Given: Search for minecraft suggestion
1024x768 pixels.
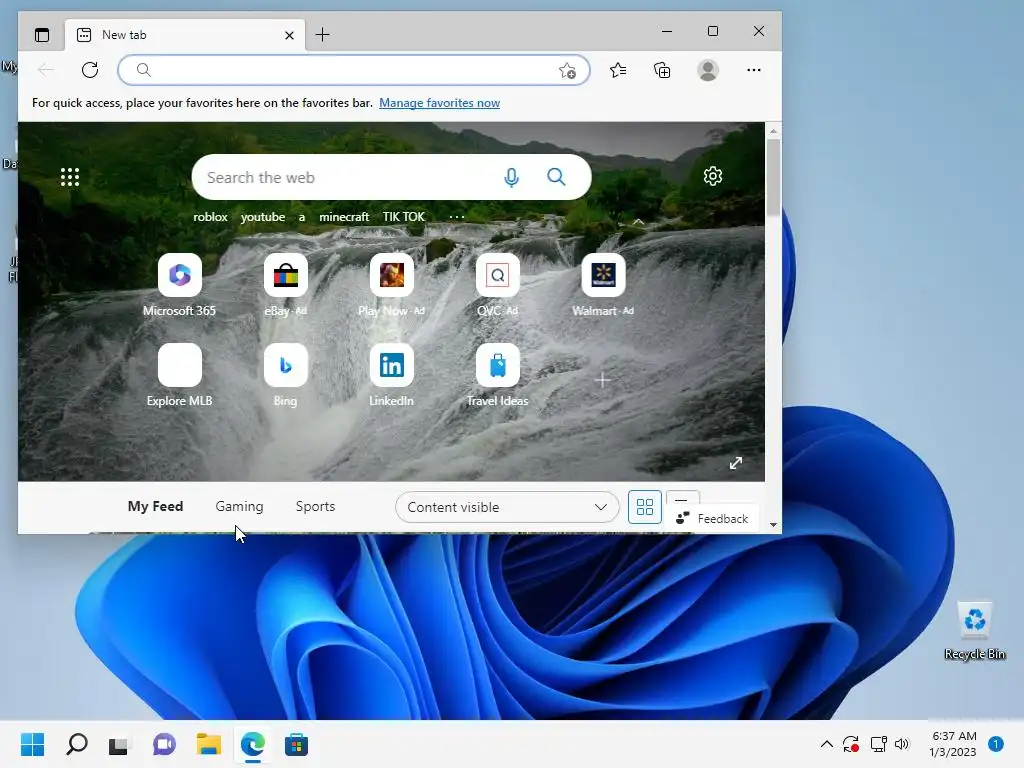Looking at the screenshot, I should (344, 217).
